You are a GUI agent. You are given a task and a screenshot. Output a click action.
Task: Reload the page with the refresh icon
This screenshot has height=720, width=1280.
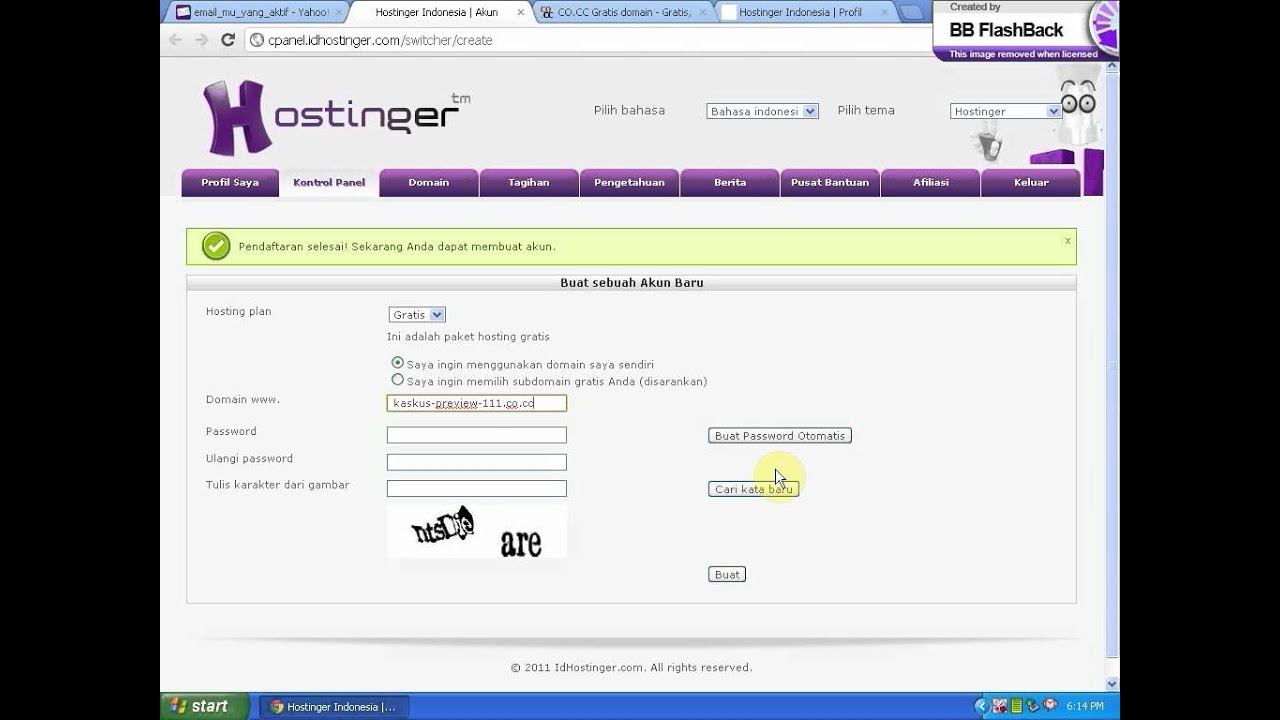[227, 40]
